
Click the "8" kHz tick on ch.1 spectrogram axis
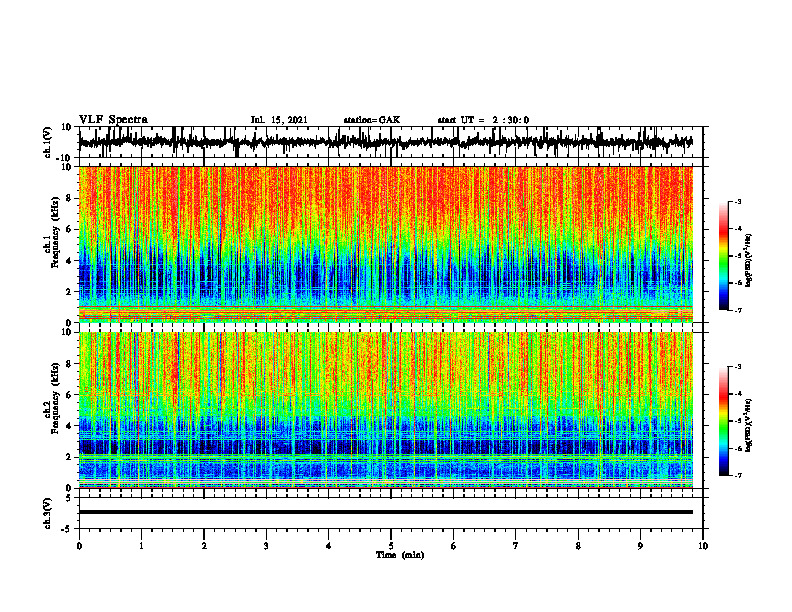70,198
